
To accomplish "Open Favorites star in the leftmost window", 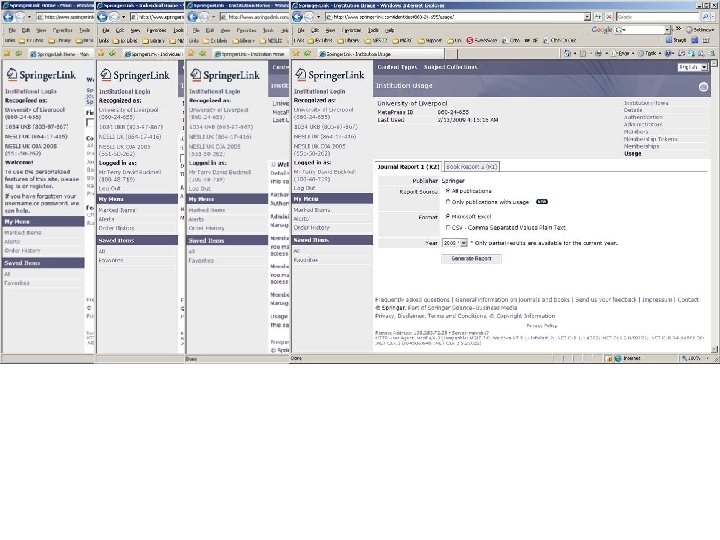I will (7, 54).
